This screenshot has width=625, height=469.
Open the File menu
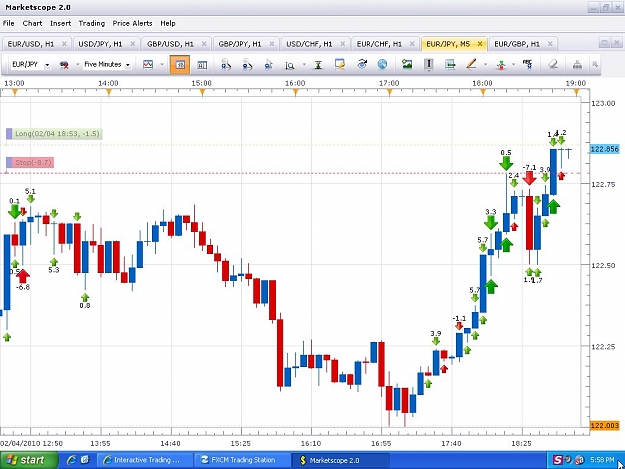(8, 23)
